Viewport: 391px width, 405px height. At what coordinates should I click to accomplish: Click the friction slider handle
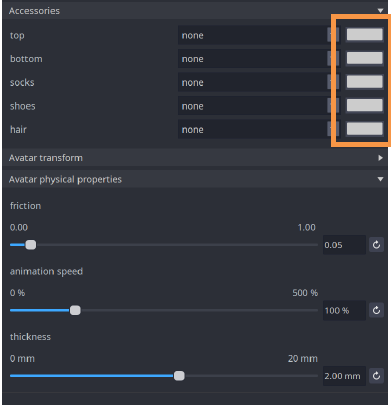coord(31,245)
